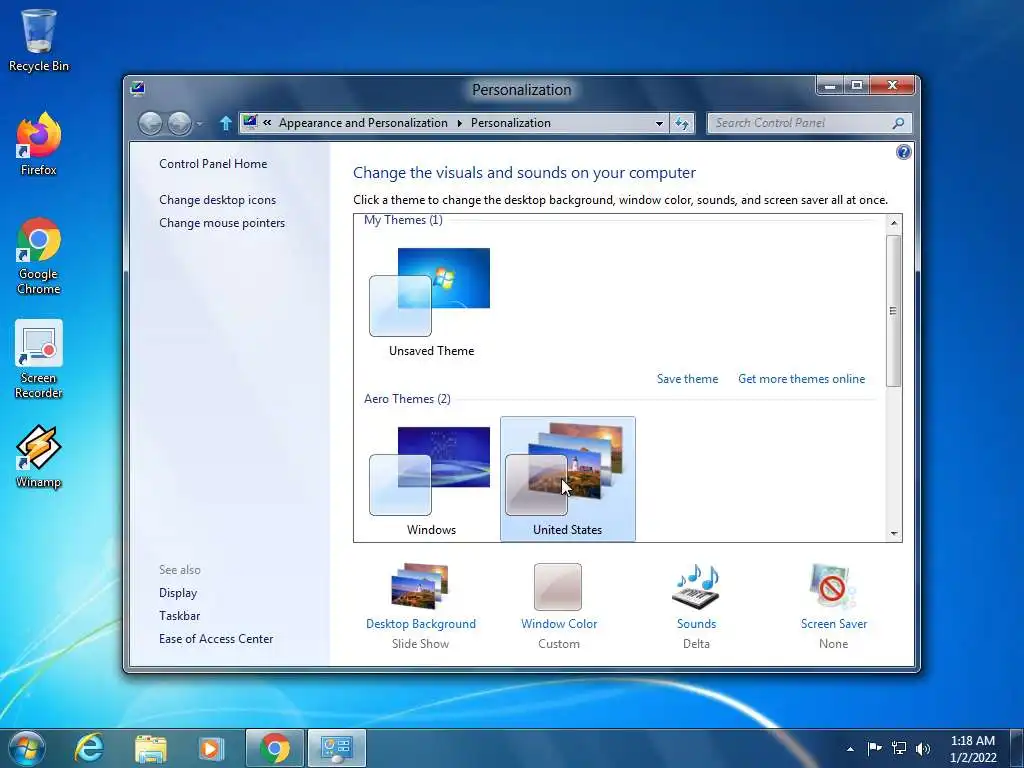
Task: Open recent pages dropdown arrow
Action: click(x=199, y=123)
